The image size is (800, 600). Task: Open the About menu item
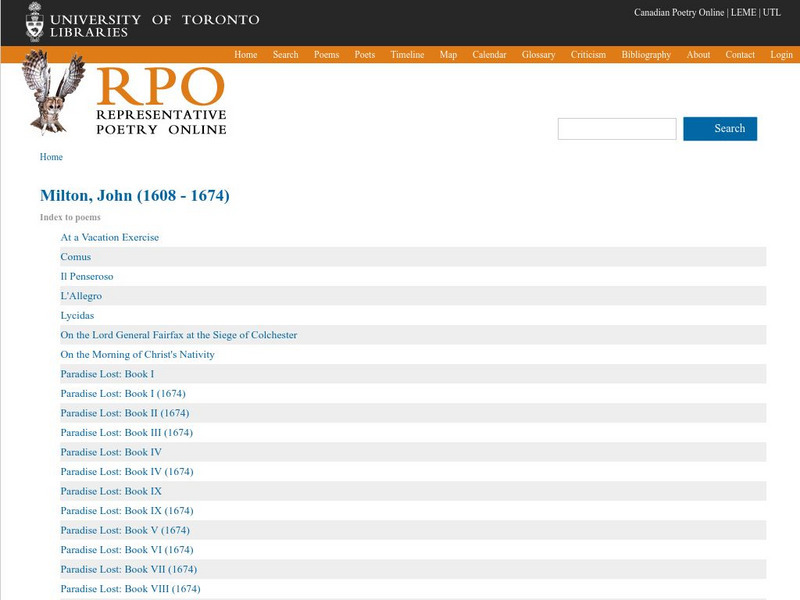pyautogui.click(x=698, y=55)
